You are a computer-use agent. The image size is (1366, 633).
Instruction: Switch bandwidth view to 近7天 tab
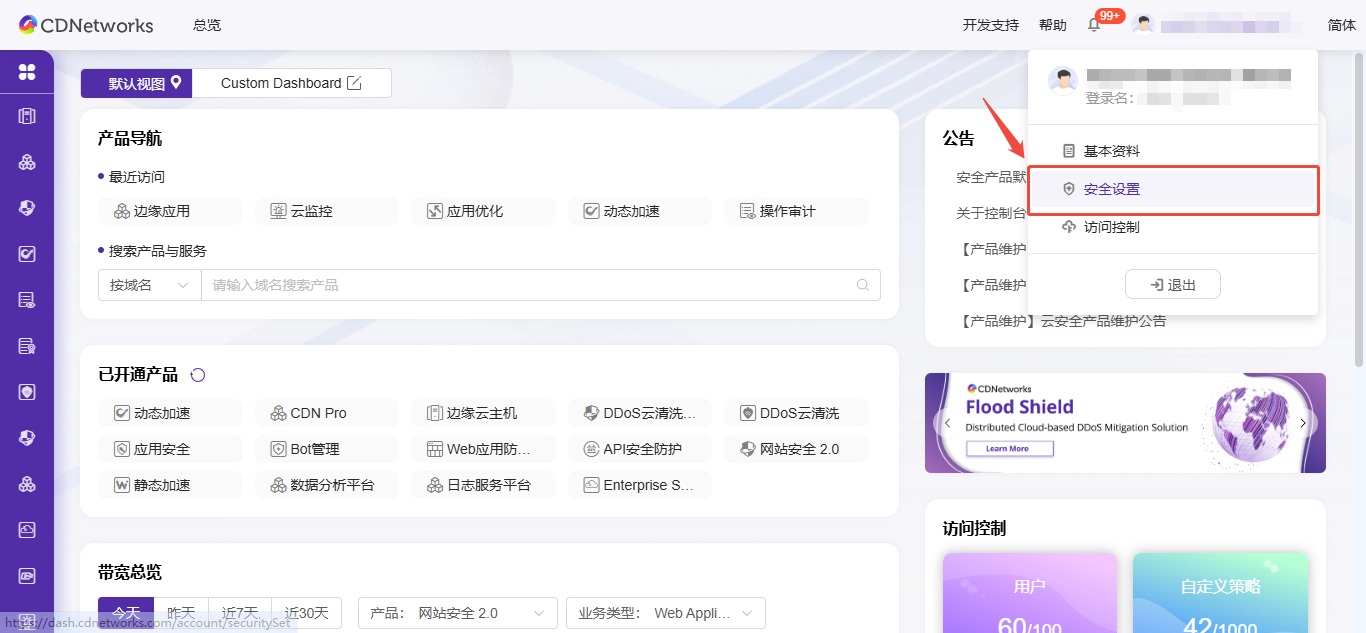pos(240,612)
